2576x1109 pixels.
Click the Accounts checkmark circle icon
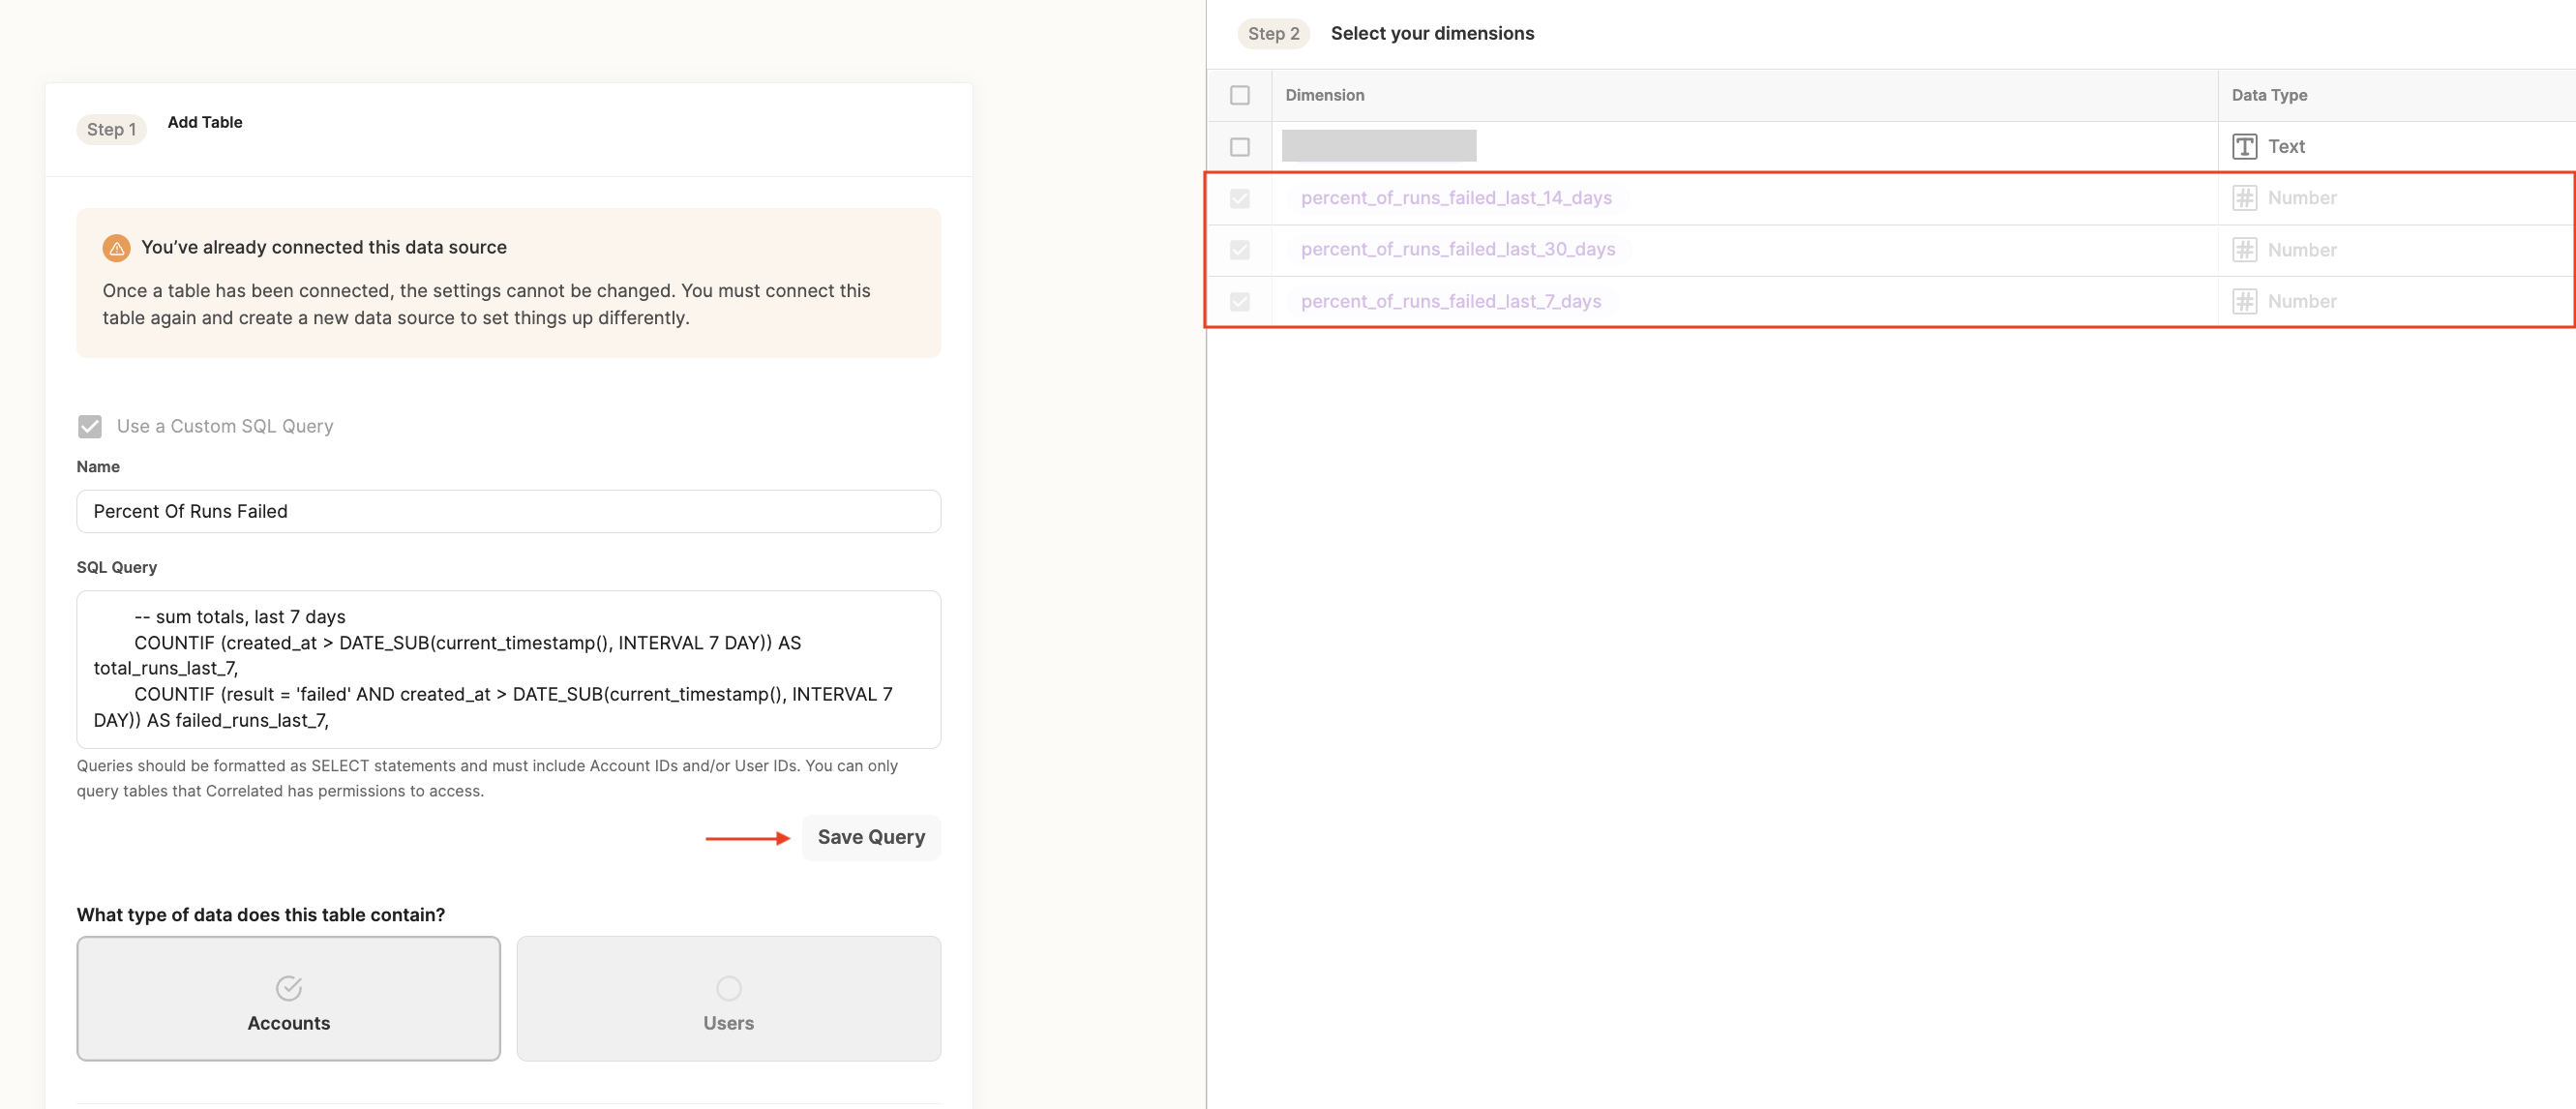tap(288, 988)
